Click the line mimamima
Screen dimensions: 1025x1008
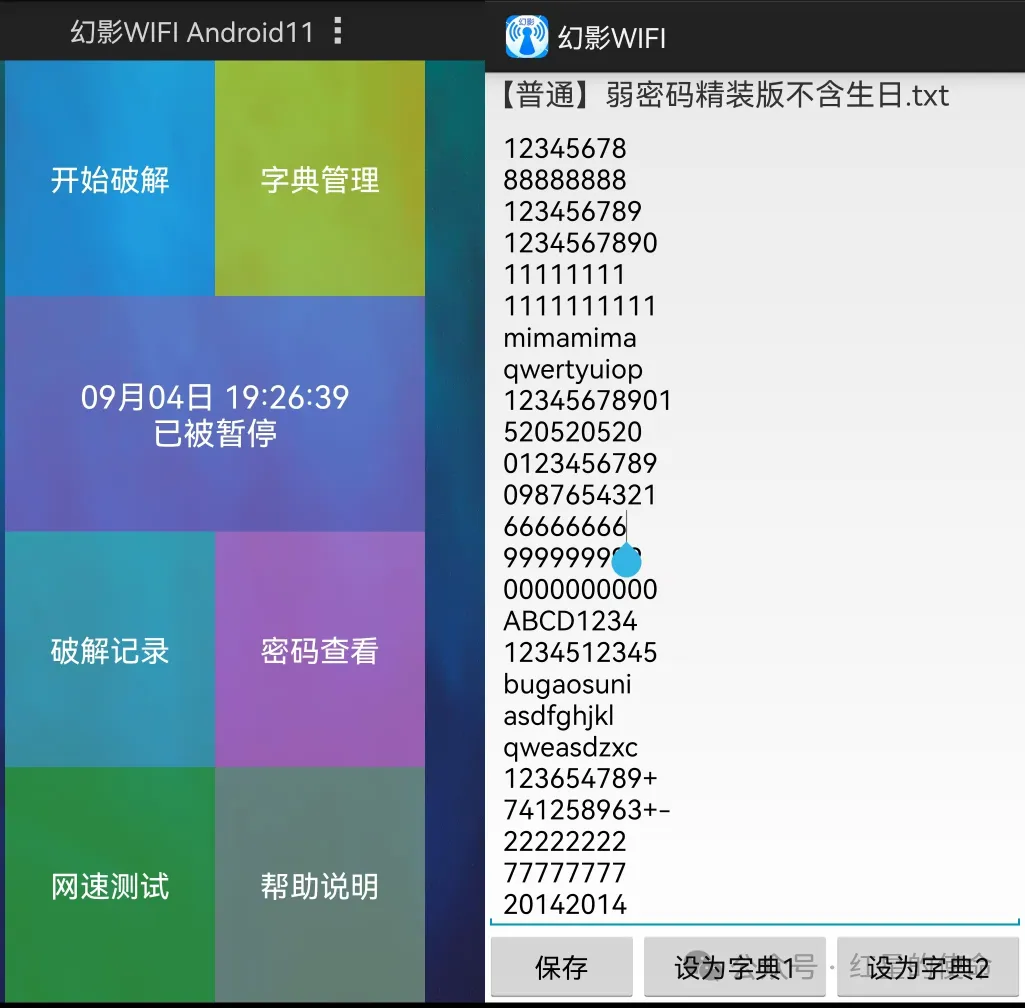(x=570, y=337)
